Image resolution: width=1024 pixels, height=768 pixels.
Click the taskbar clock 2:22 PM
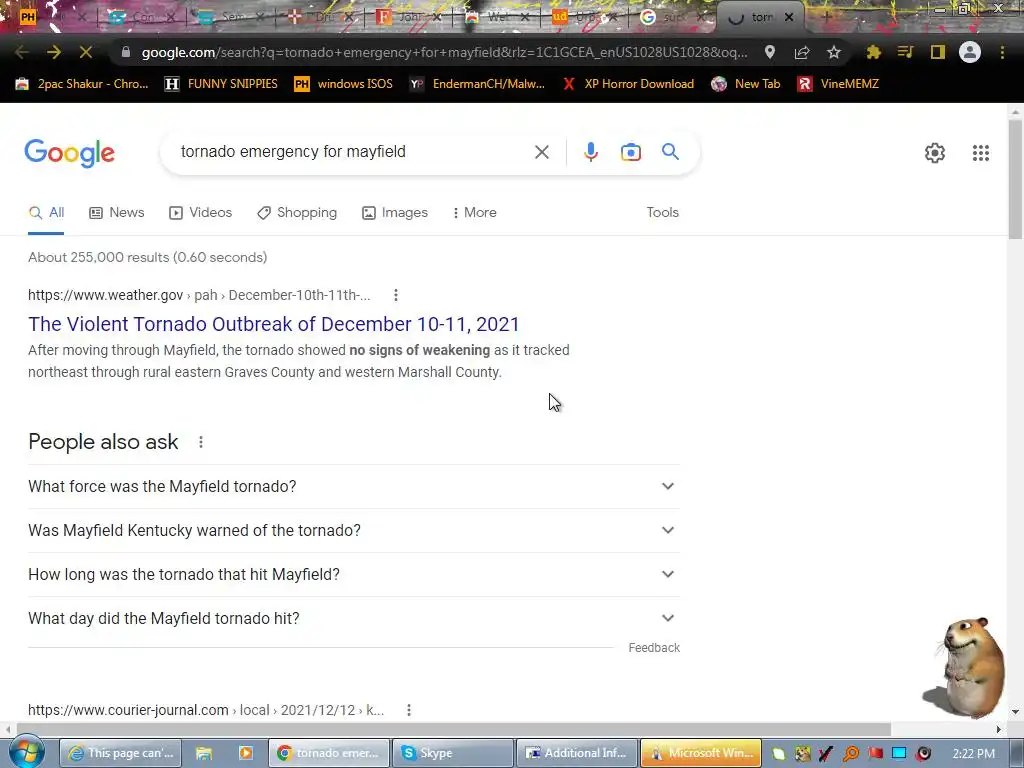click(973, 754)
